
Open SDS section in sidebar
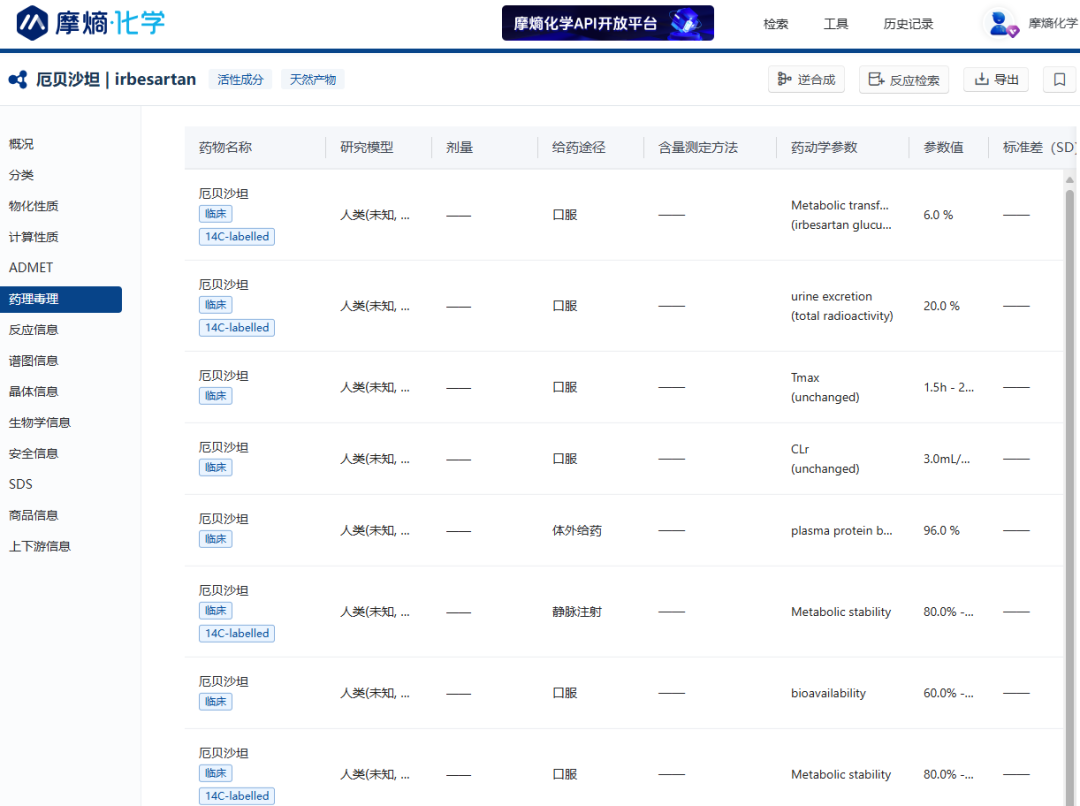point(21,484)
